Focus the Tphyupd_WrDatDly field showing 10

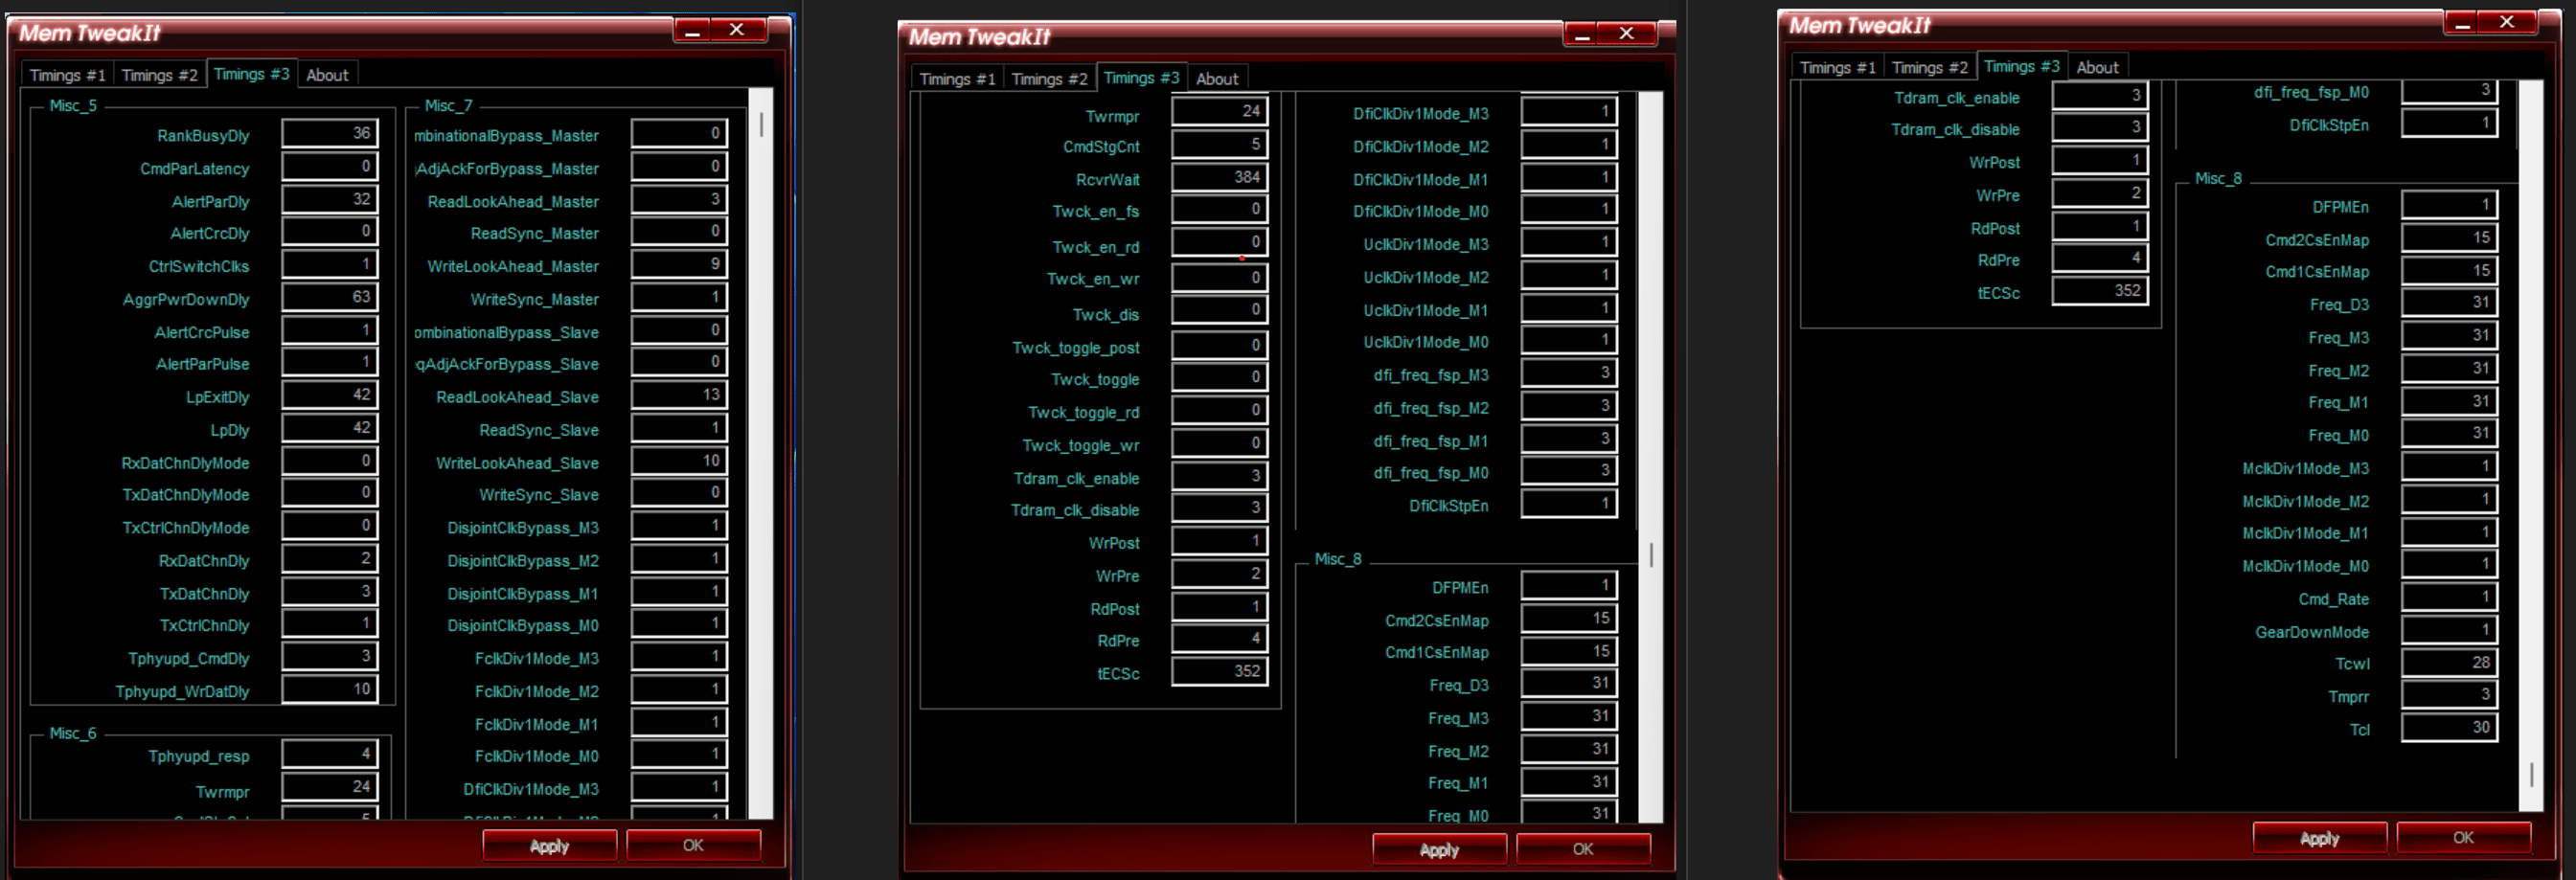pos(330,690)
